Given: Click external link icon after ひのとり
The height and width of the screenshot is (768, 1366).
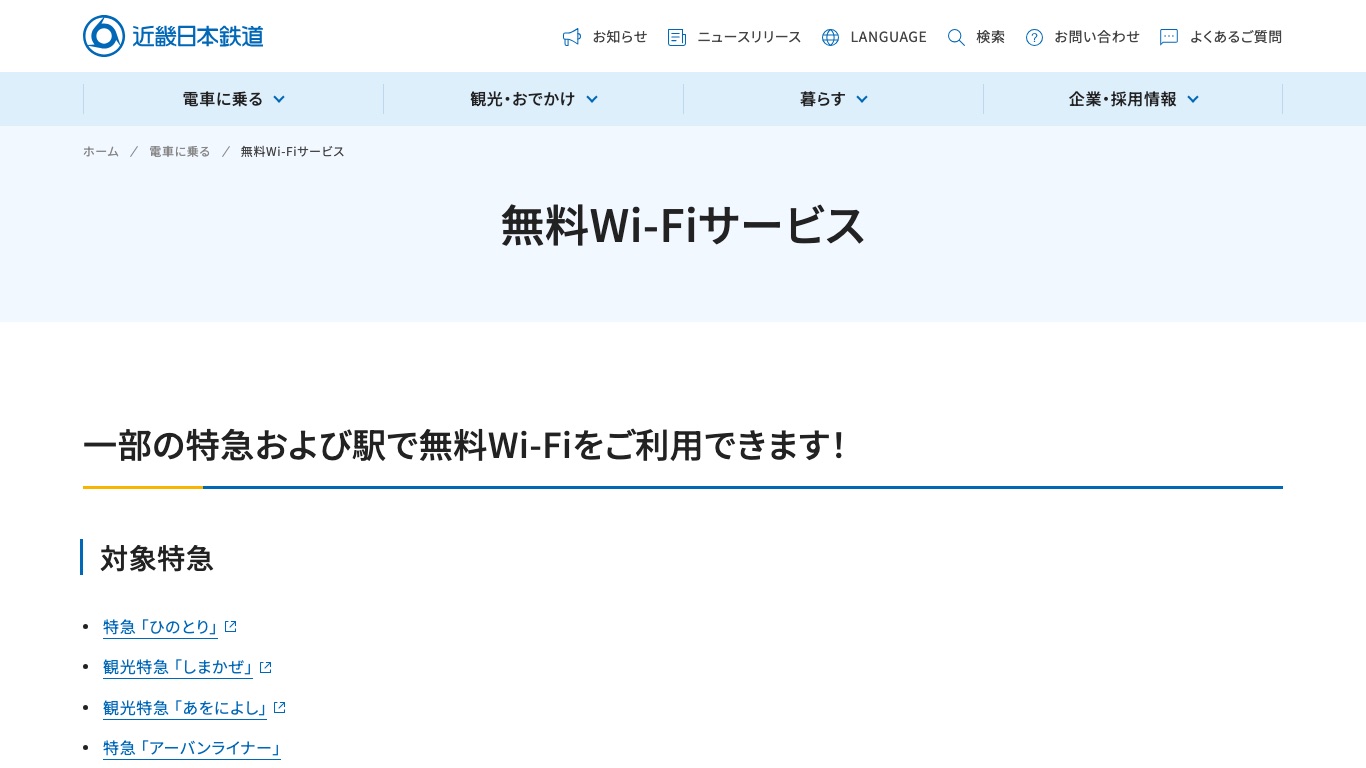Looking at the screenshot, I should 231,626.
